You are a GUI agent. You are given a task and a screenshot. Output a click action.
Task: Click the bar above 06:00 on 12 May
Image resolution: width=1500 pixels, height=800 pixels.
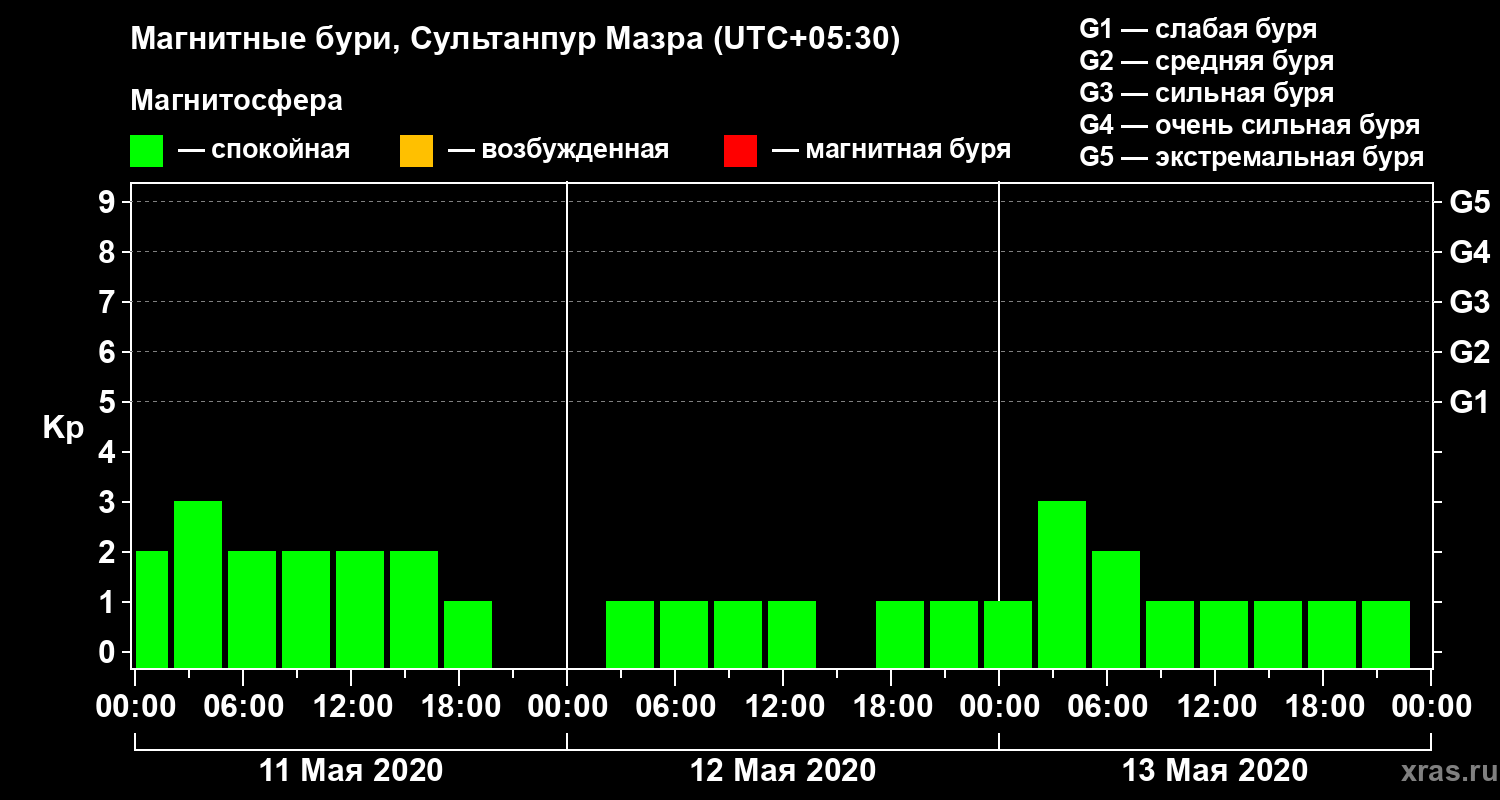point(684,634)
